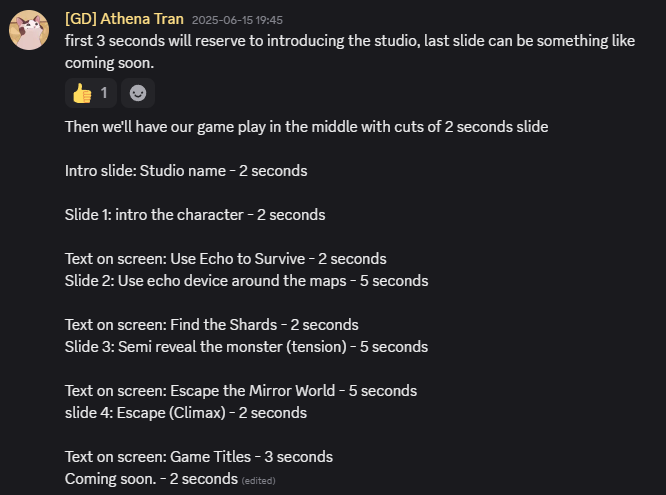Open the [GD] Athena Tran username

click(x=123, y=18)
